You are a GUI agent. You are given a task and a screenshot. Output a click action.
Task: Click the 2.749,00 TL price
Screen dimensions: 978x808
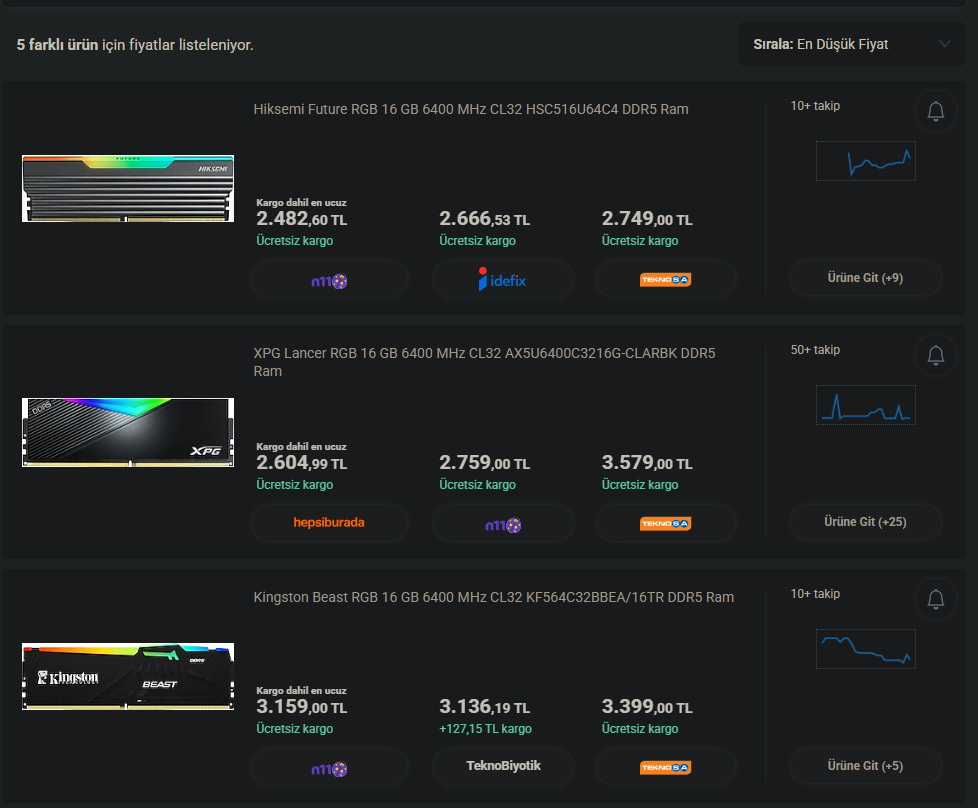coord(647,219)
